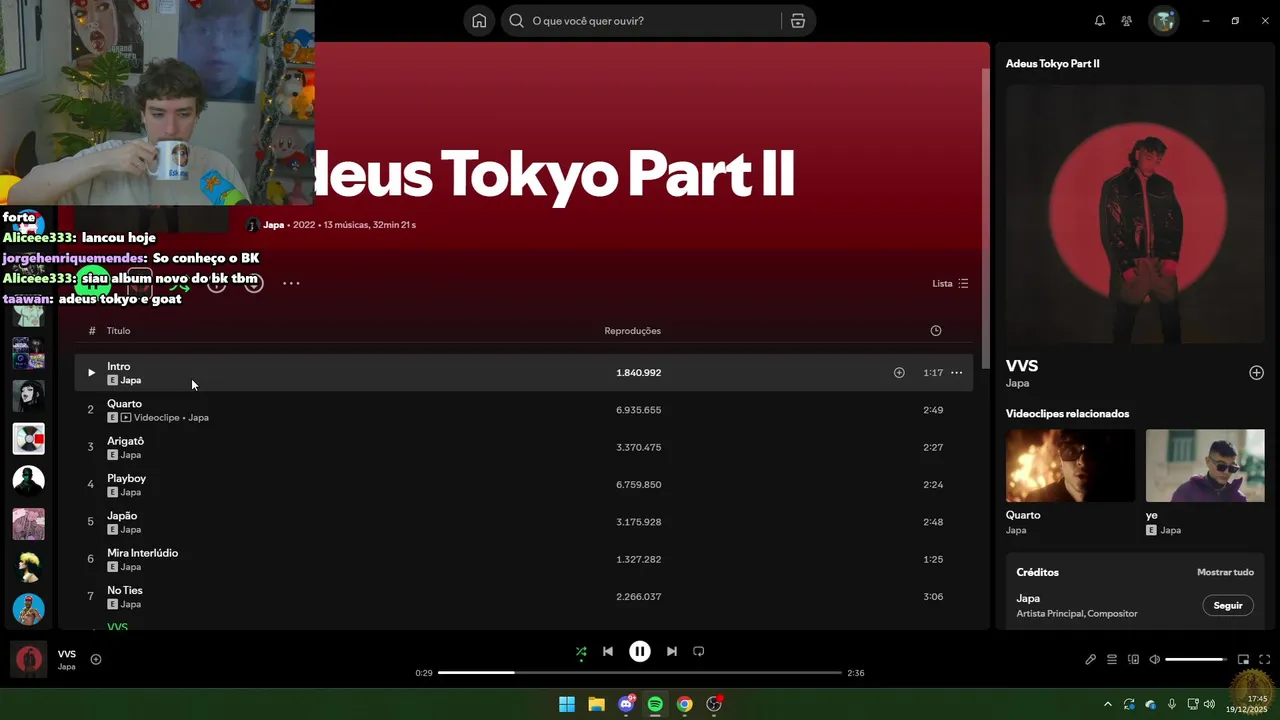
Task: Adjust the volume slider
Action: click(1195, 659)
